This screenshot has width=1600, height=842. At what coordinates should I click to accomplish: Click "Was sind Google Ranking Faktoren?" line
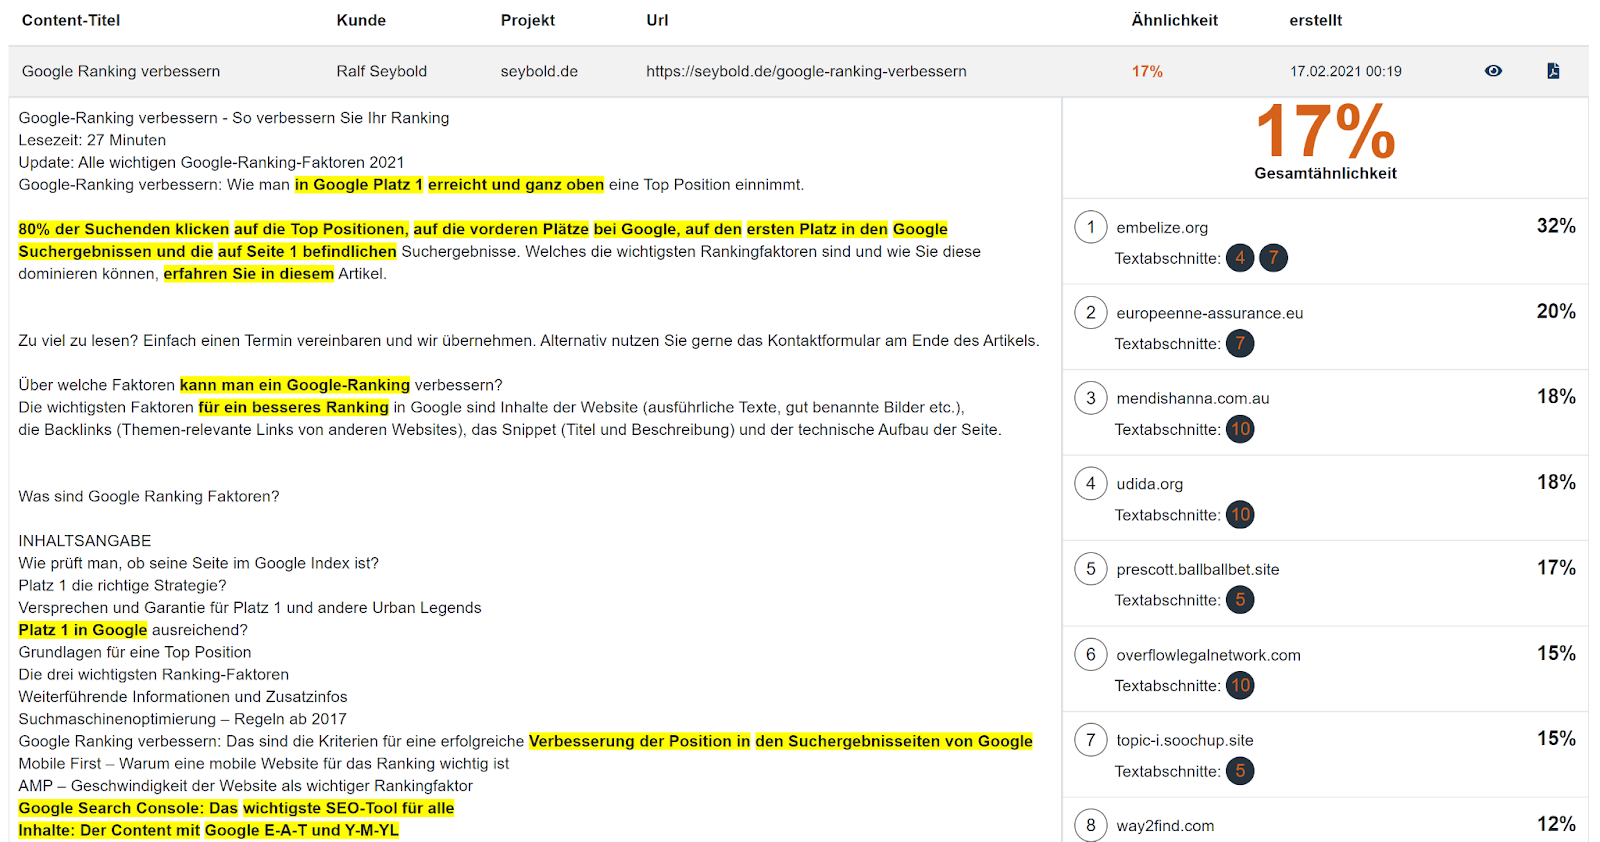pyautogui.click(x=149, y=496)
